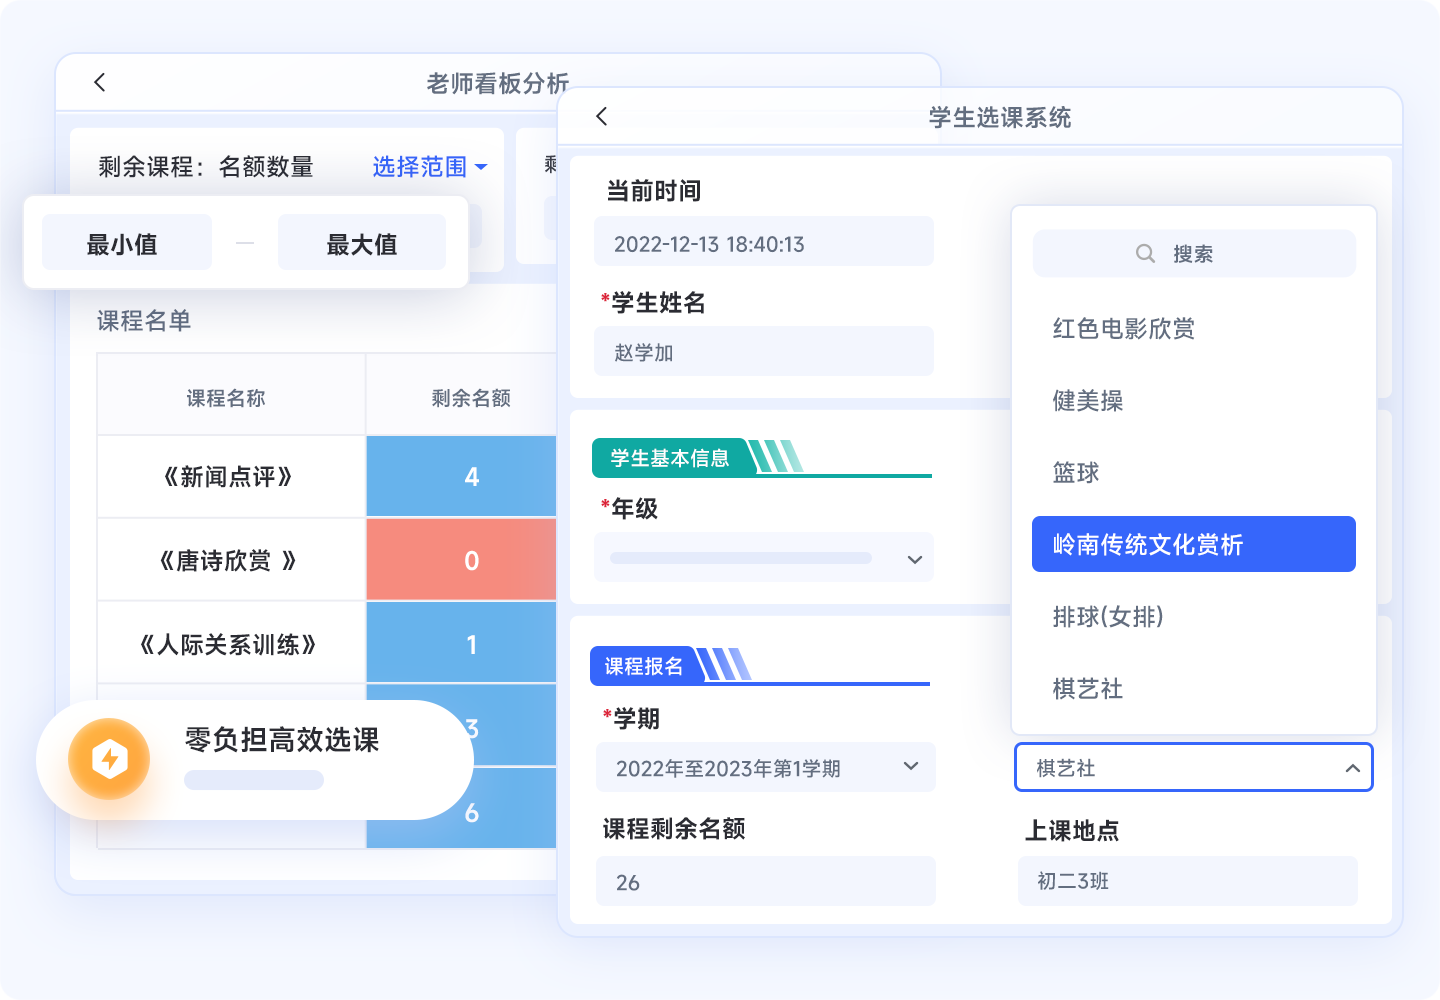This screenshot has height=1000, width=1440.
Task: Click the 搜索 search box
Action: 1194,253
